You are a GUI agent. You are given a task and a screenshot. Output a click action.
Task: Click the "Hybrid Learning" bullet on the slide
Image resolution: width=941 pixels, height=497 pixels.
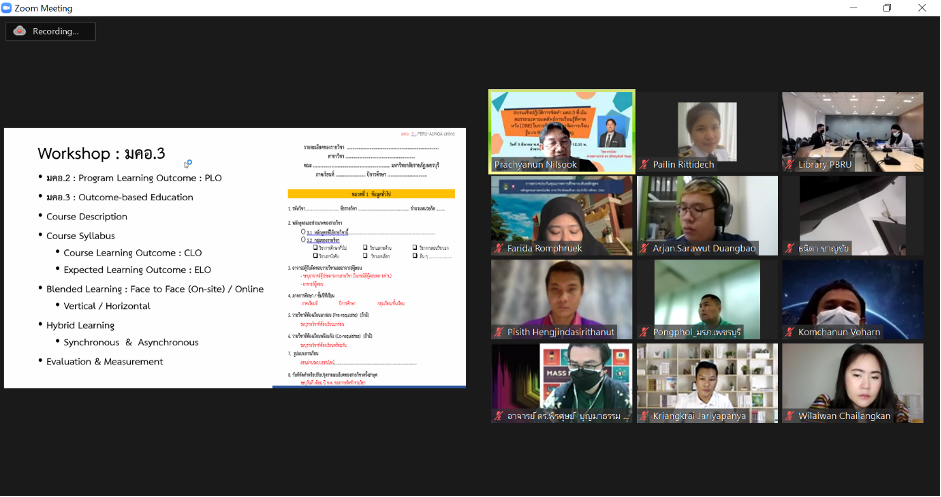80,325
